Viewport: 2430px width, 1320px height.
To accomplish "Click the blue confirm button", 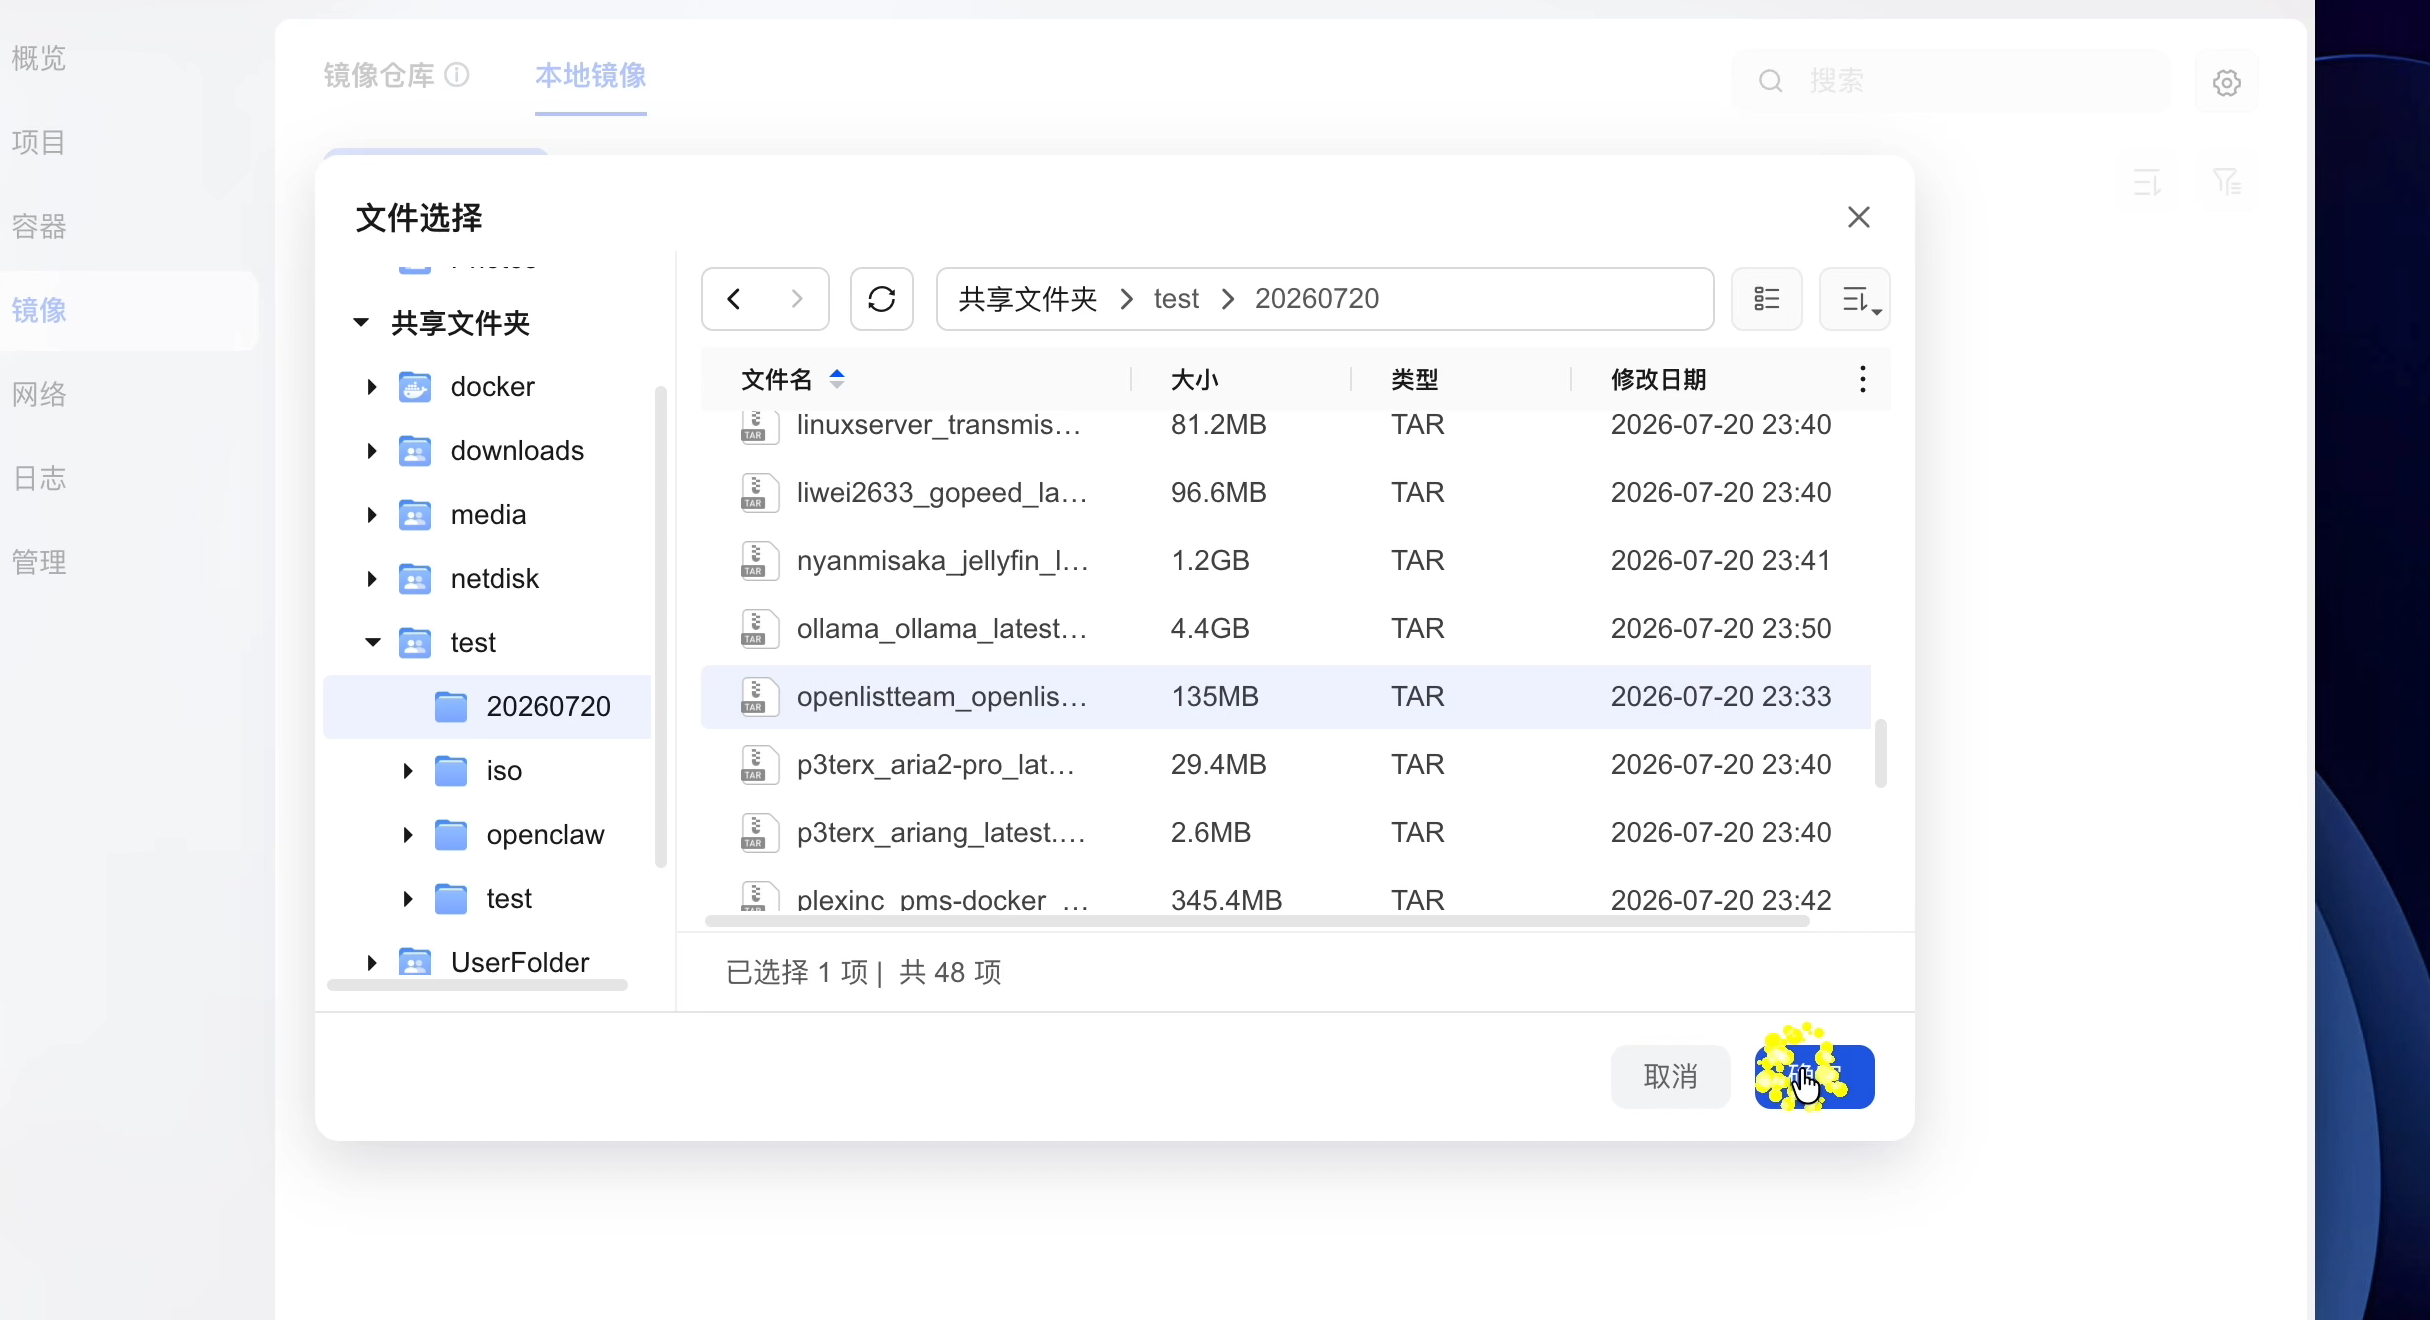I will [1815, 1077].
